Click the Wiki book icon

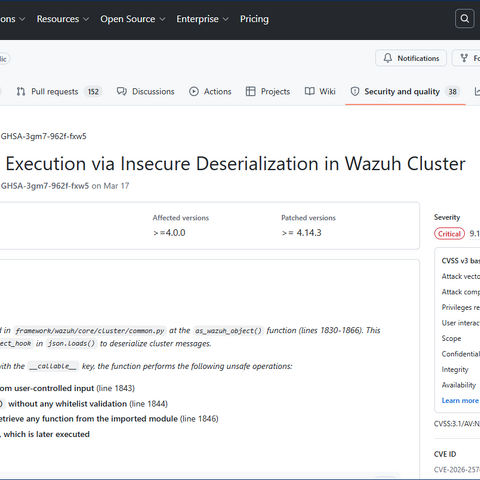pos(310,91)
